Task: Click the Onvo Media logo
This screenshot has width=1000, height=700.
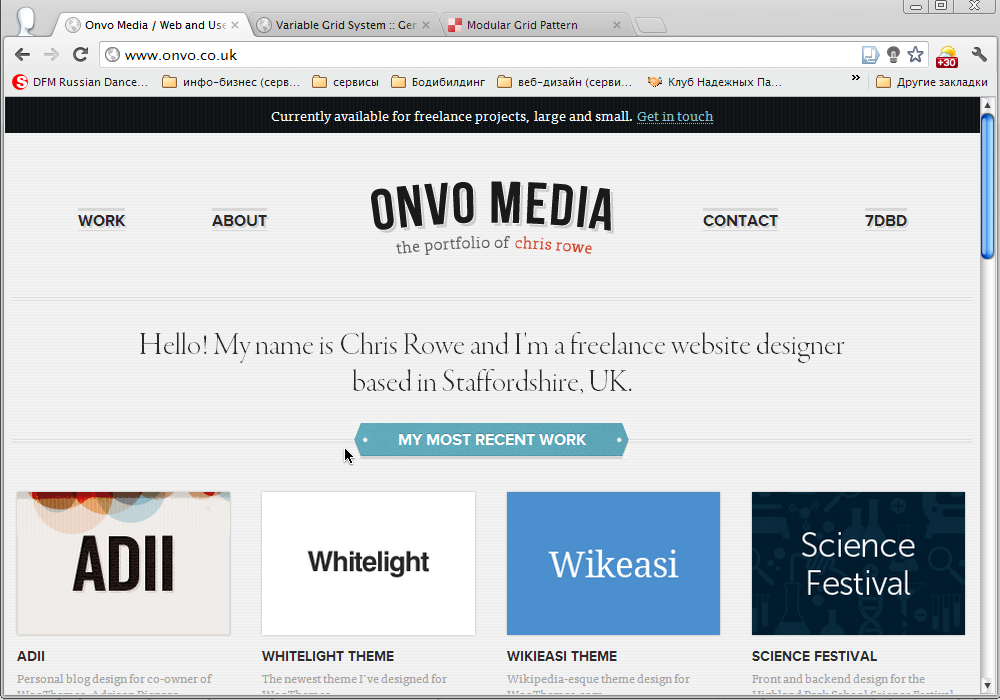Action: pyautogui.click(x=492, y=217)
